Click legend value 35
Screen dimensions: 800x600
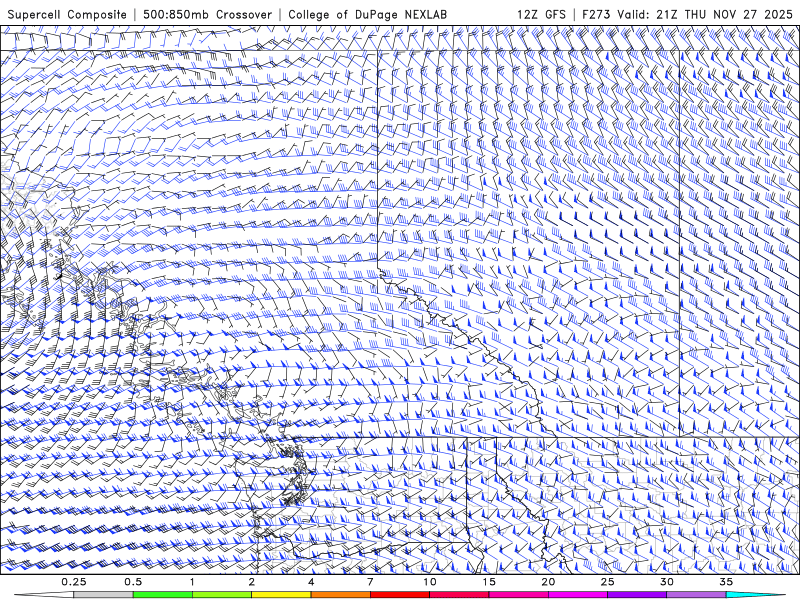coord(726,582)
